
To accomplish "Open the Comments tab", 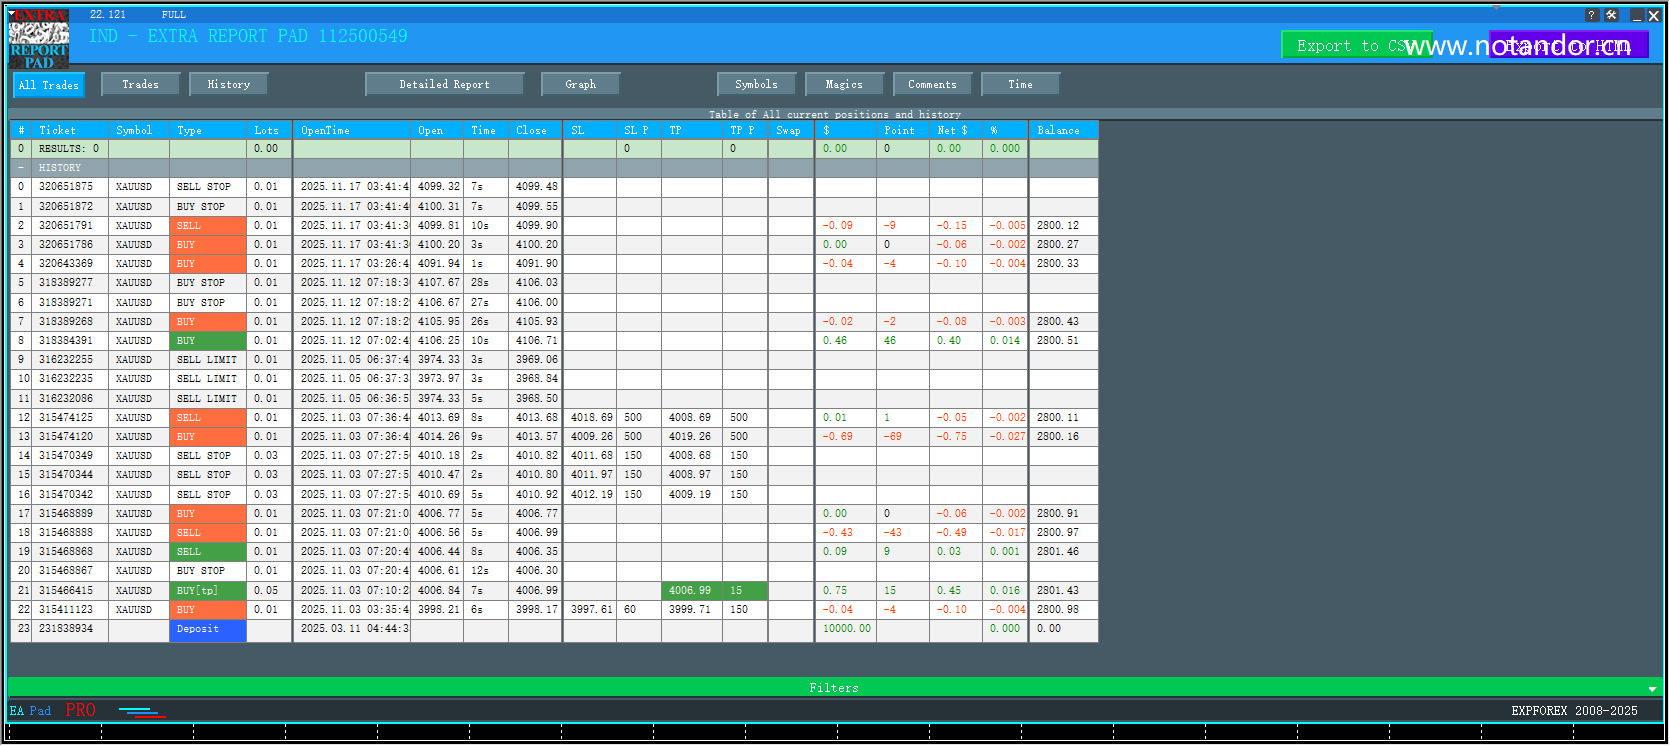I will point(933,84).
